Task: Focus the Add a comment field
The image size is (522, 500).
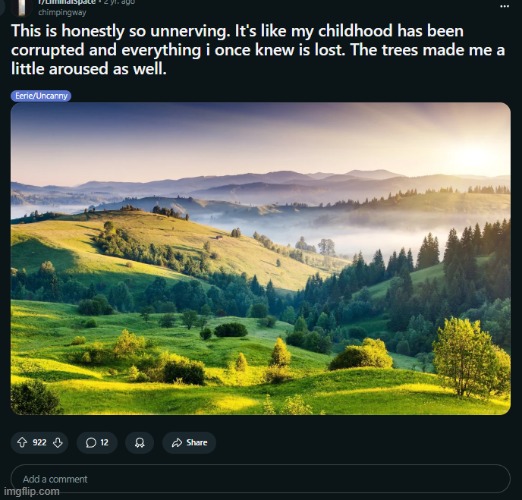Action: (x=260, y=479)
